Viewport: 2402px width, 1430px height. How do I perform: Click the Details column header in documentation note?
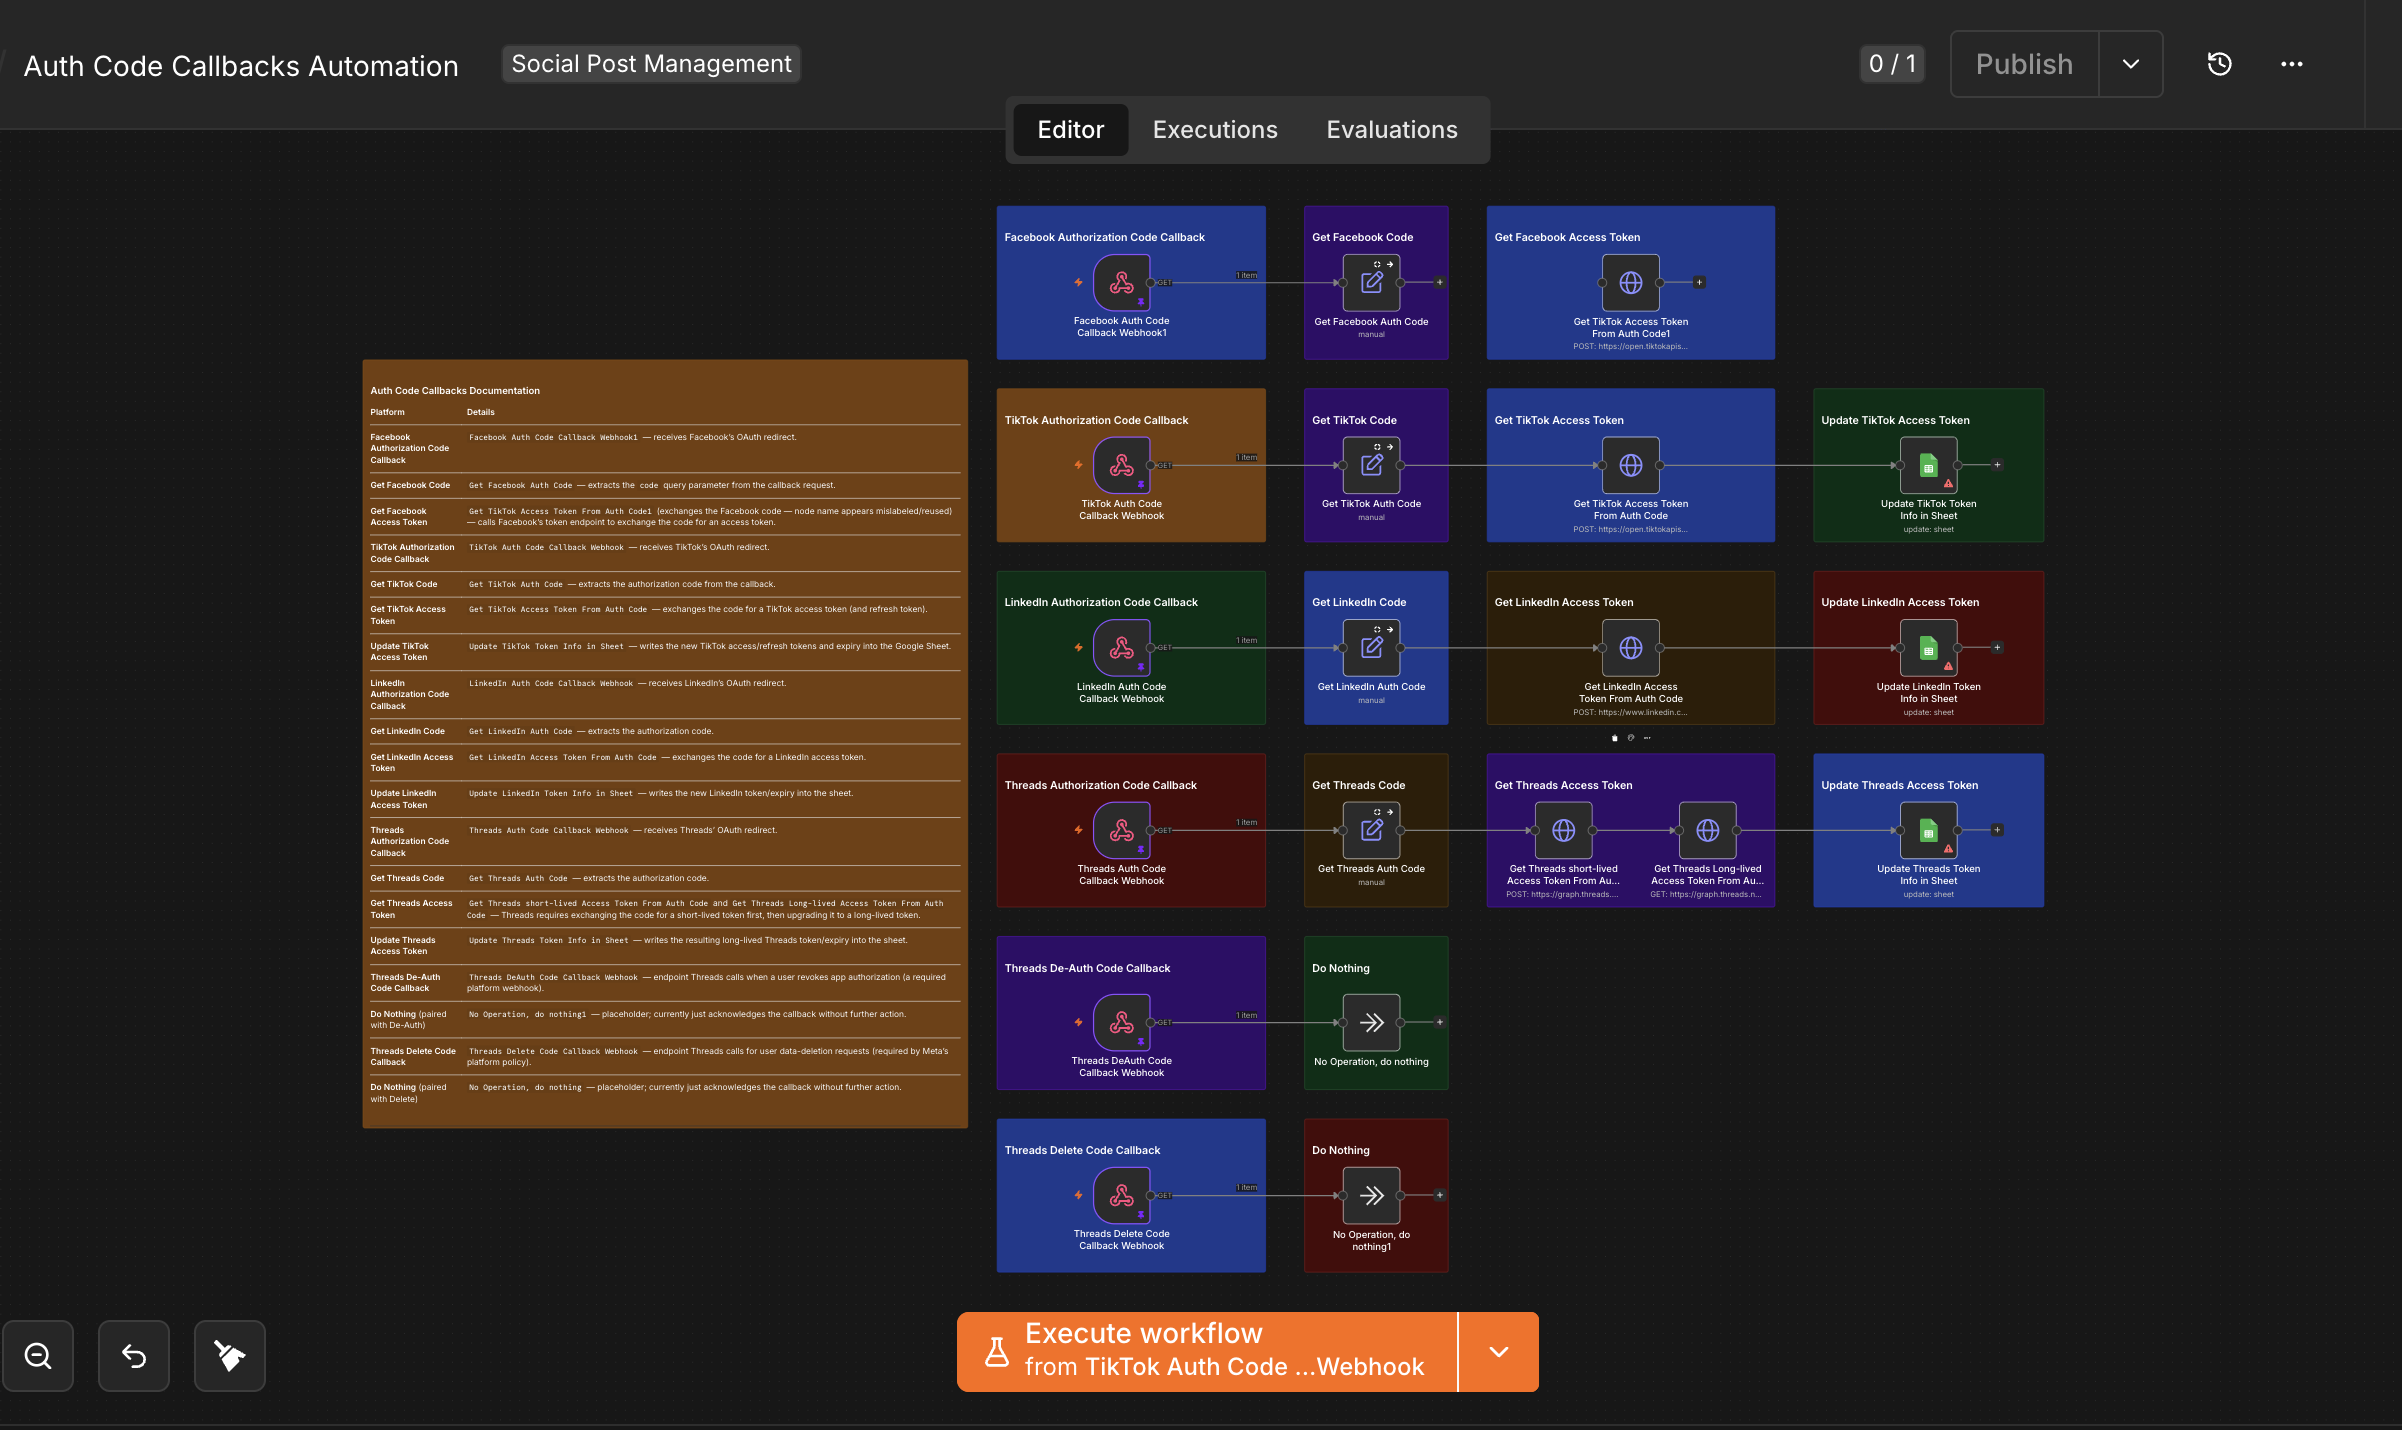[x=480, y=412]
